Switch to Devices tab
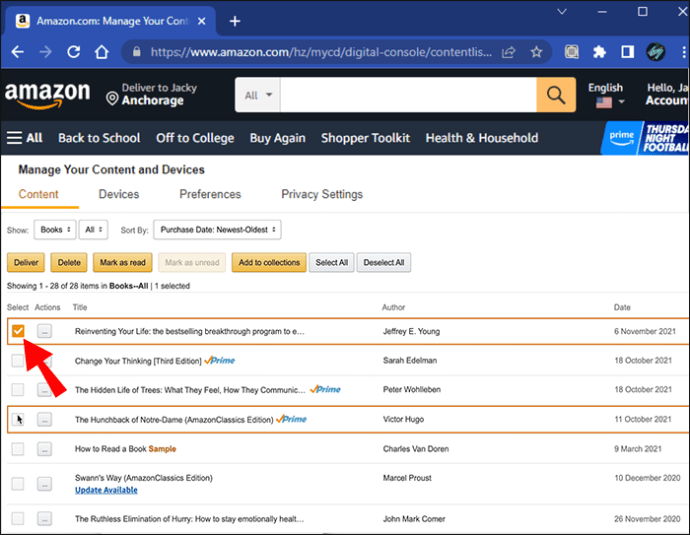The height and width of the screenshot is (535, 690). (119, 194)
